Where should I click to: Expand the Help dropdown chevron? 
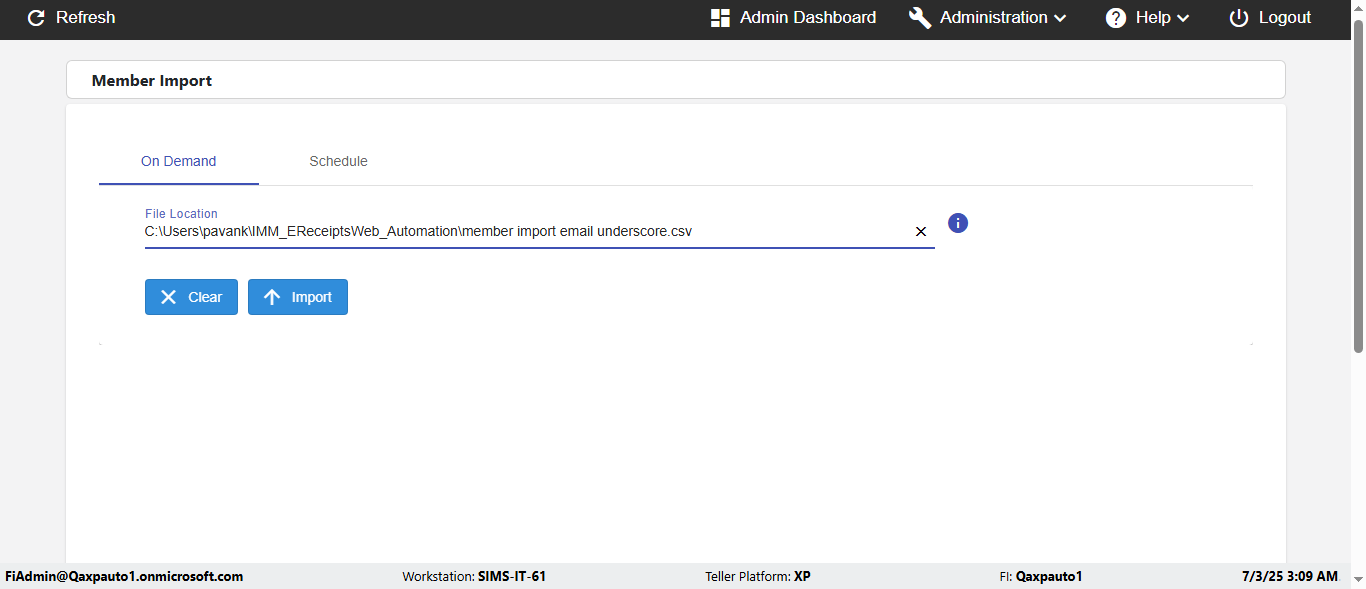click(1183, 18)
